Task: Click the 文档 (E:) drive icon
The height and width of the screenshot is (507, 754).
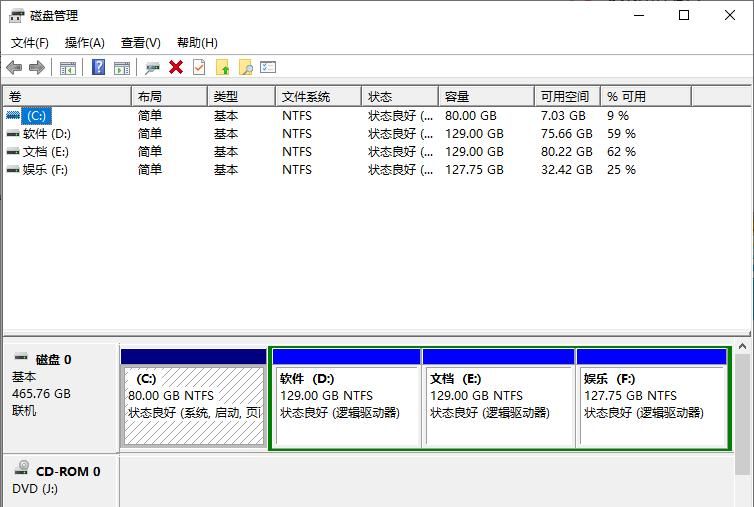Action: pyautogui.click(x=13, y=152)
